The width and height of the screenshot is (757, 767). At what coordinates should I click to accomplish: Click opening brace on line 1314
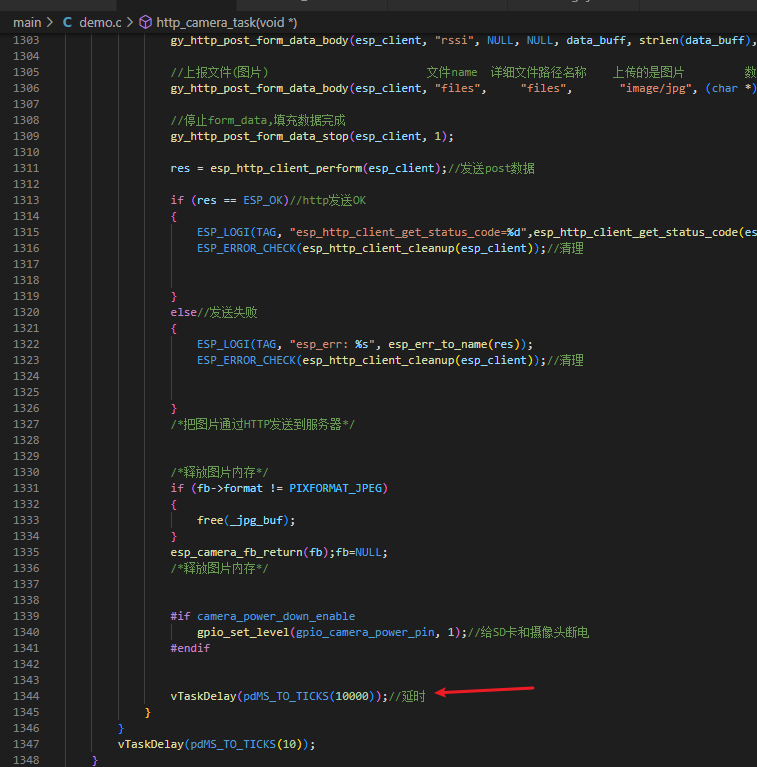coord(174,216)
